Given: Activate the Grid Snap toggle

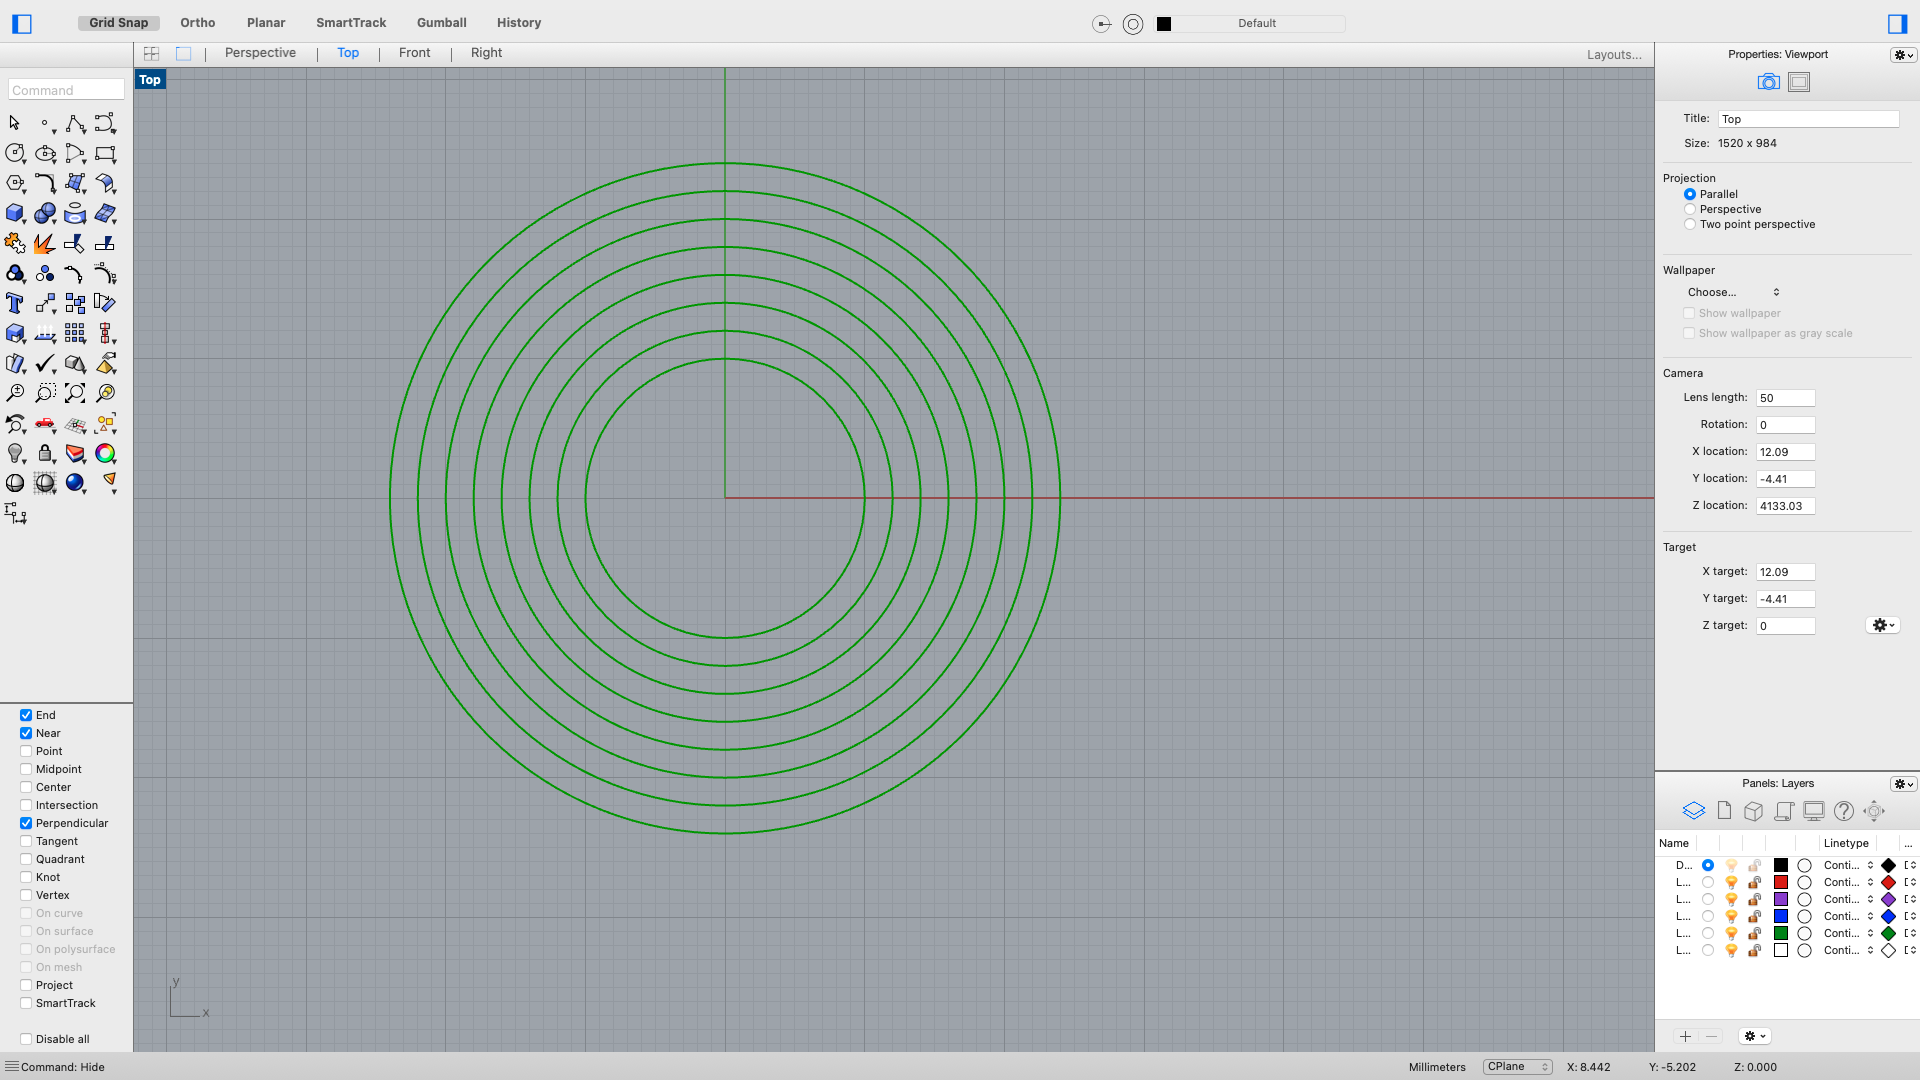Looking at the screenshot, I should [x=119, y=22].
